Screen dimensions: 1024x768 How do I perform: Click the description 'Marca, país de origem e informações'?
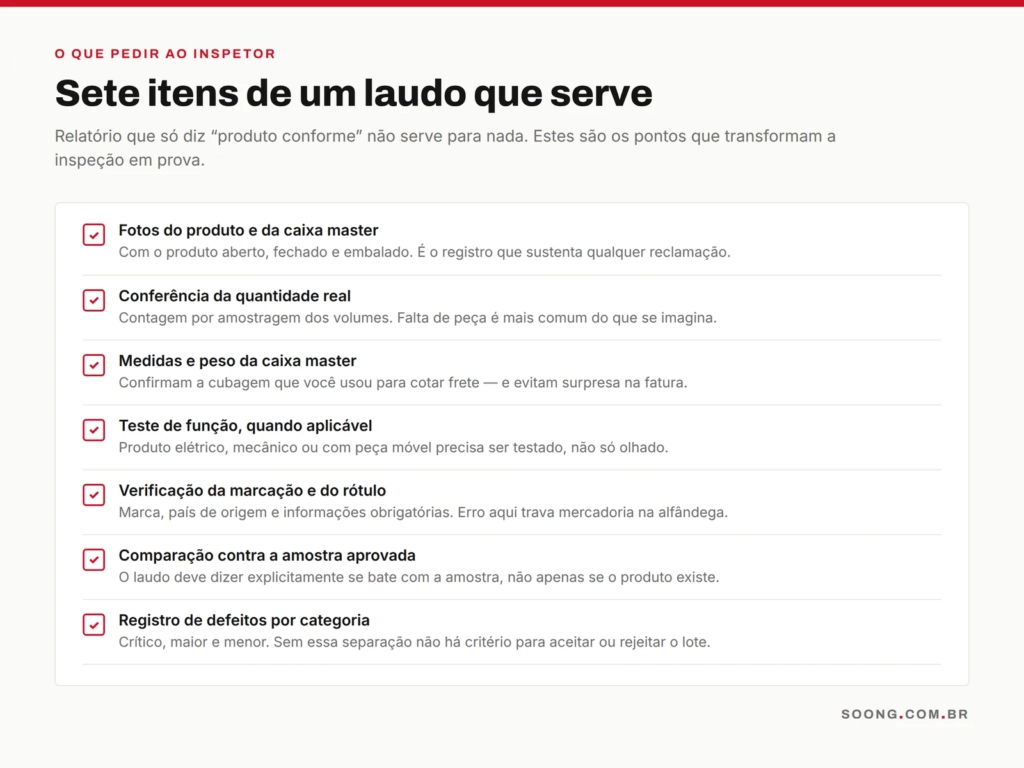coord(423,512)
